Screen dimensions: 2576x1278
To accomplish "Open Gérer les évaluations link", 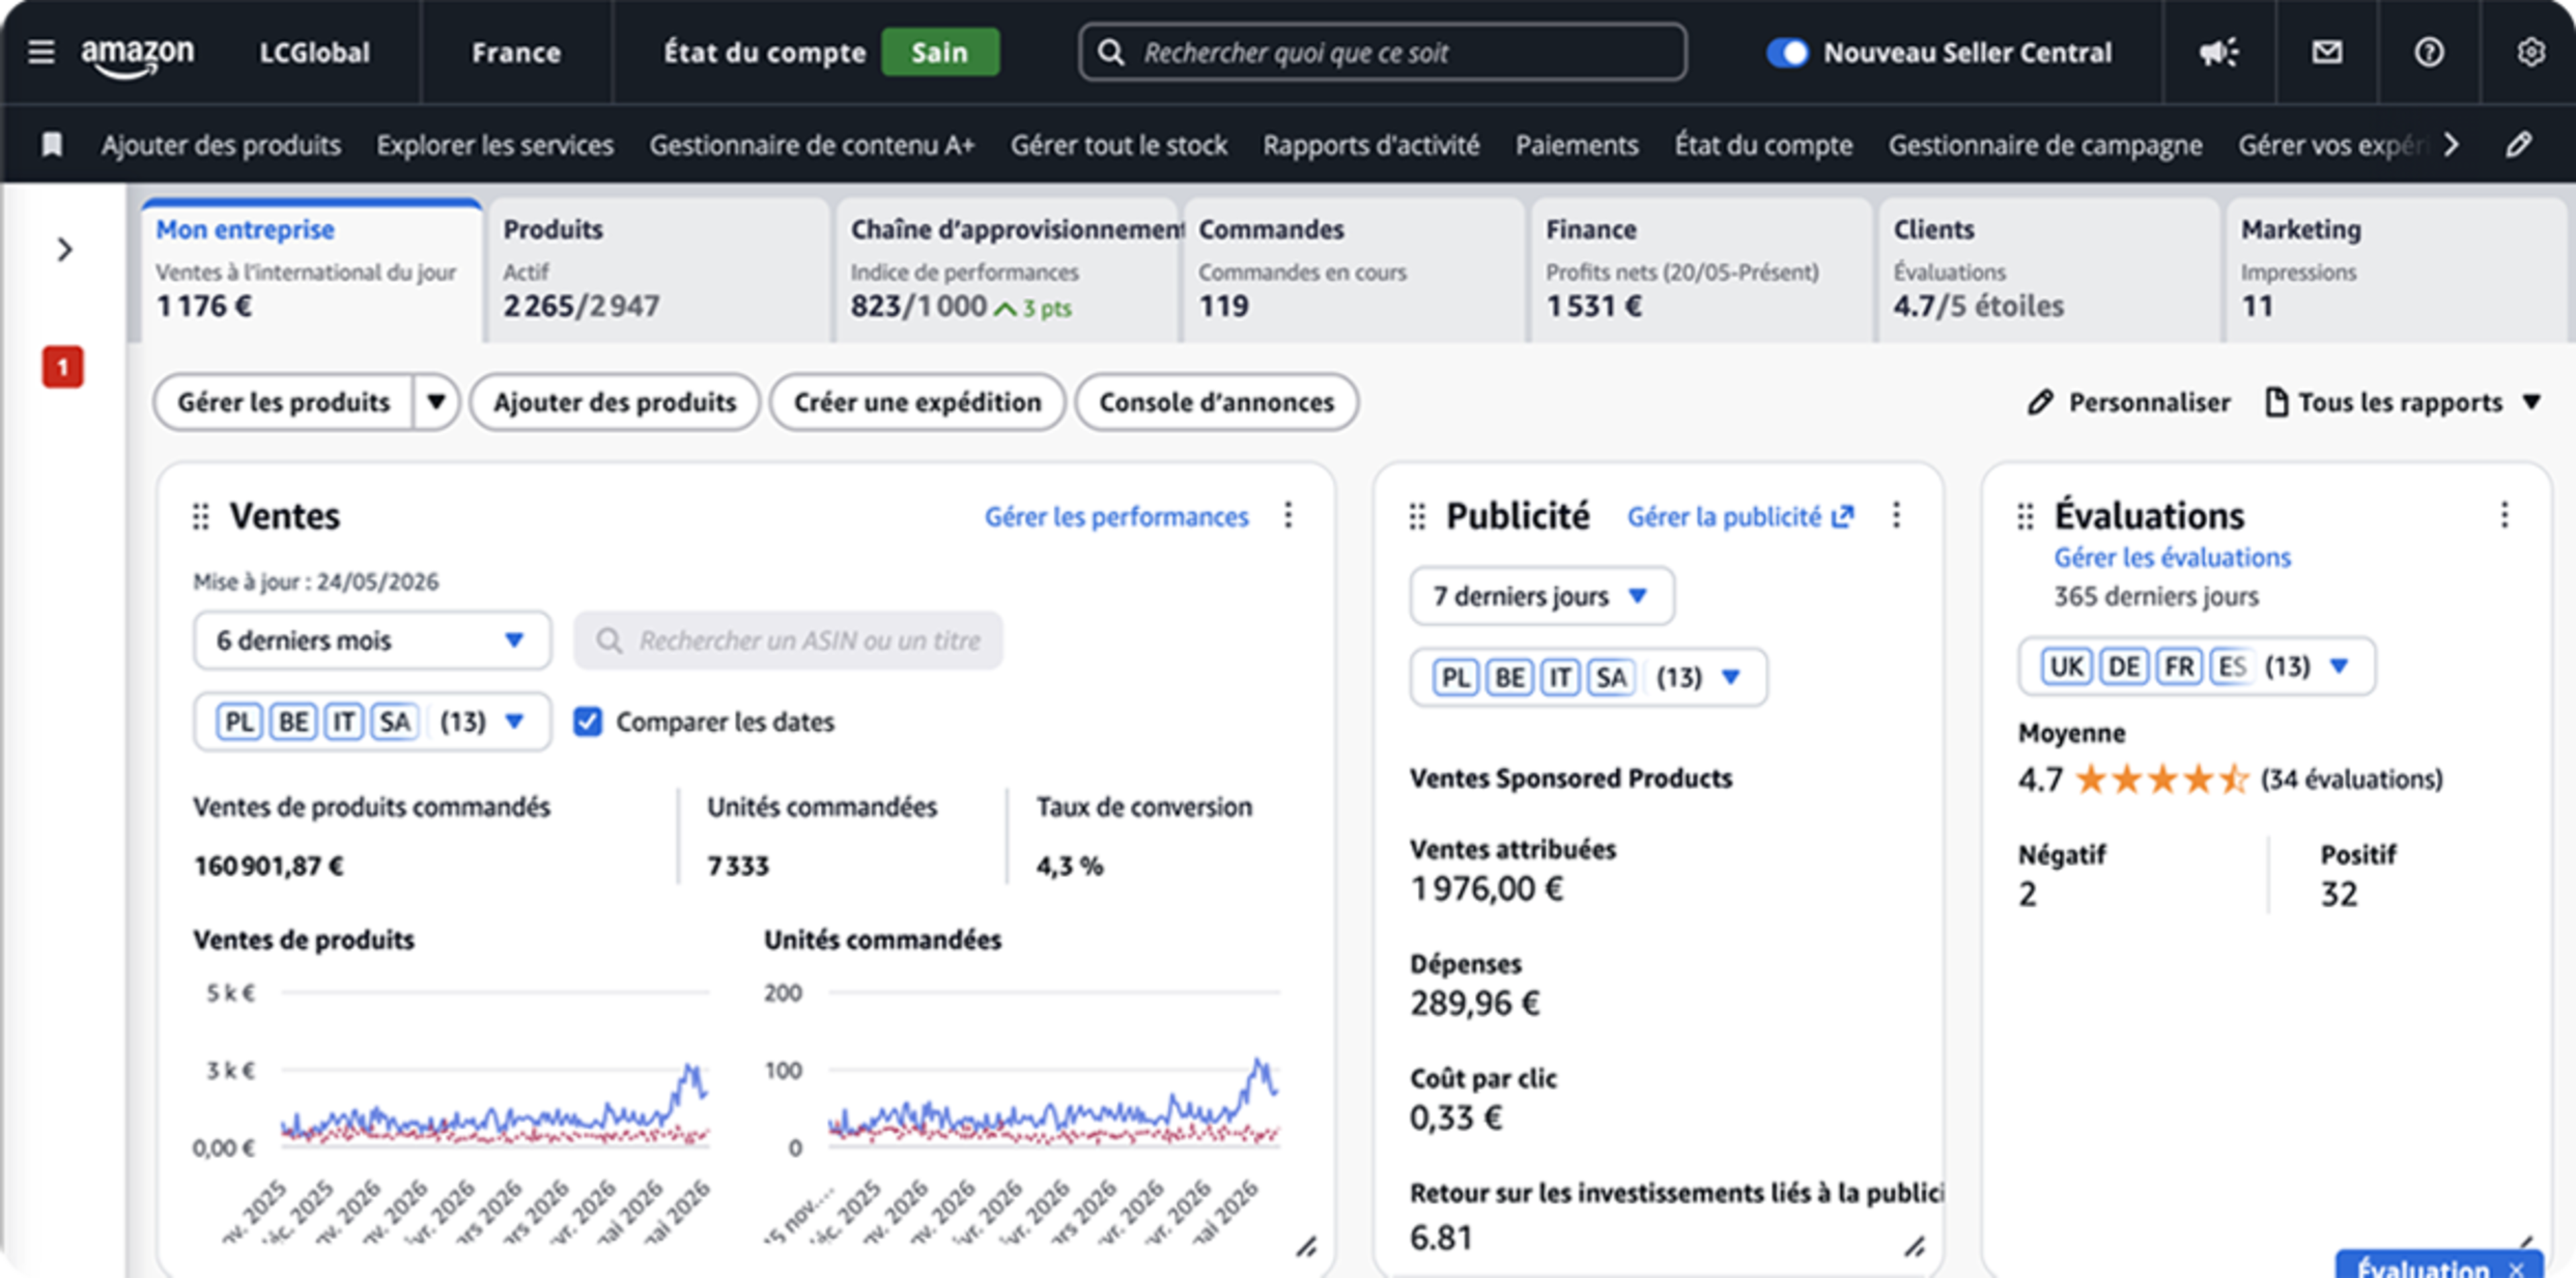I will click(x=2172, y=557).
